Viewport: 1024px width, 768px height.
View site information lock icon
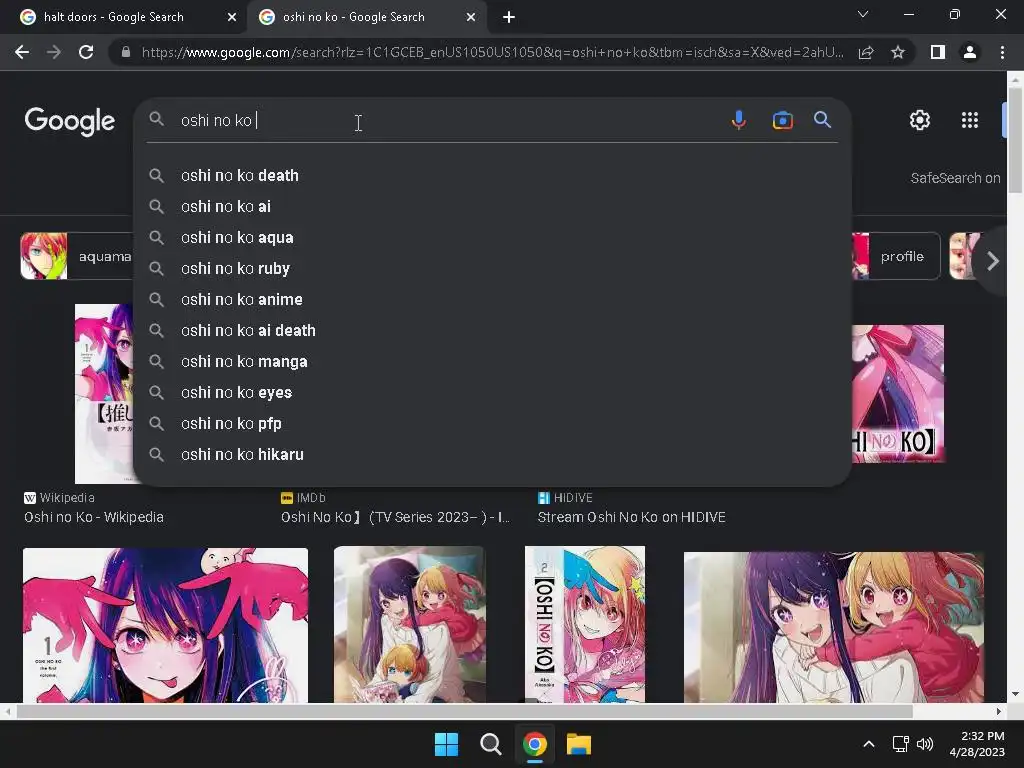click(126, 52)
